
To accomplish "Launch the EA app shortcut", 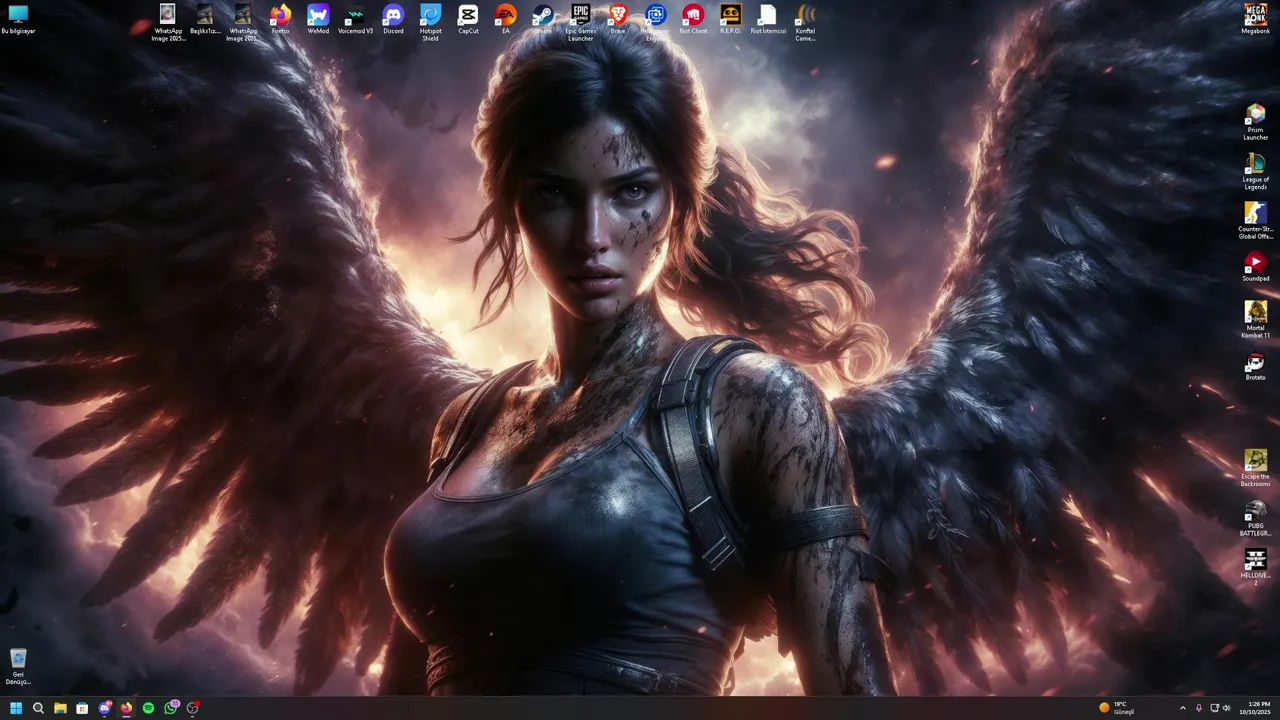I will (506, 19).
